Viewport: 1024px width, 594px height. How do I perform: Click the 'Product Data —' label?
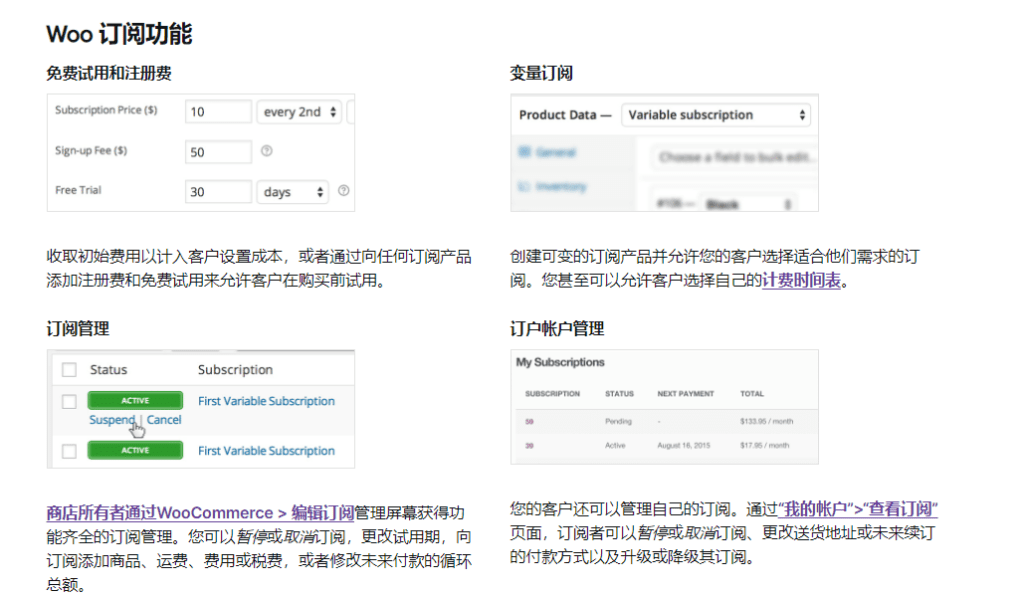pyautogui.click(x=565, y=115)
